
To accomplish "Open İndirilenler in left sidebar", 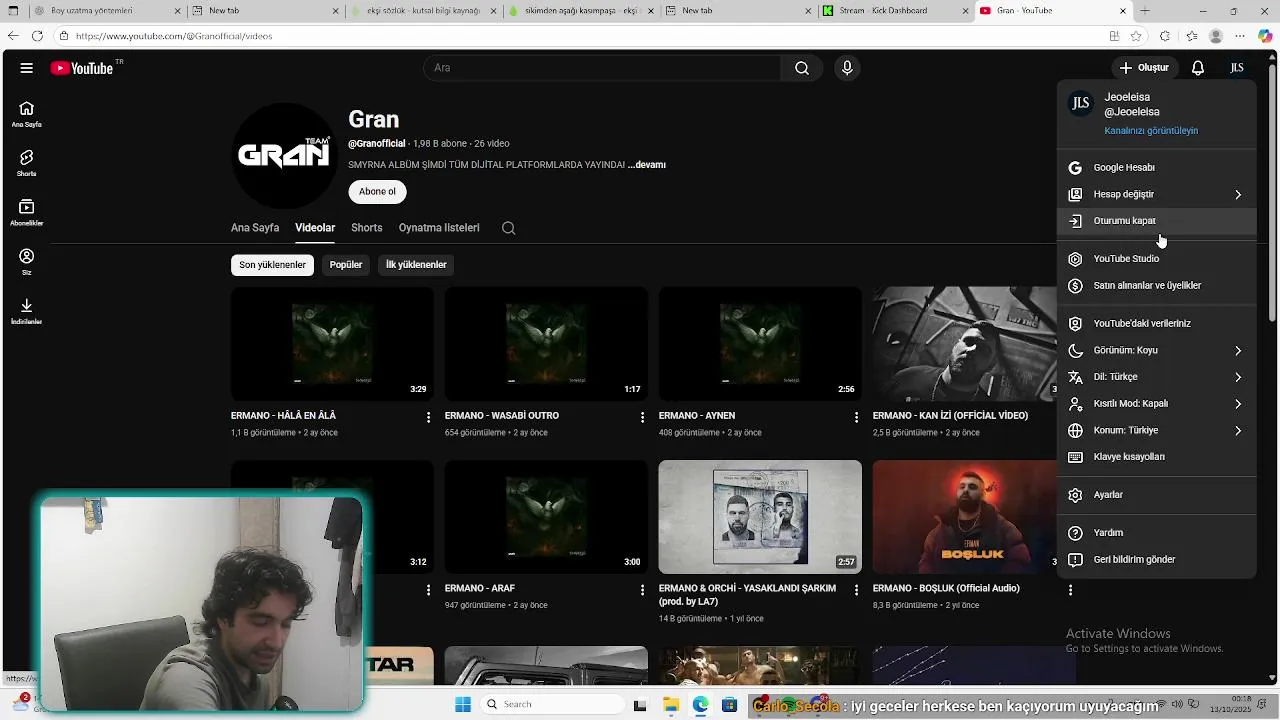I will (27, 312).
